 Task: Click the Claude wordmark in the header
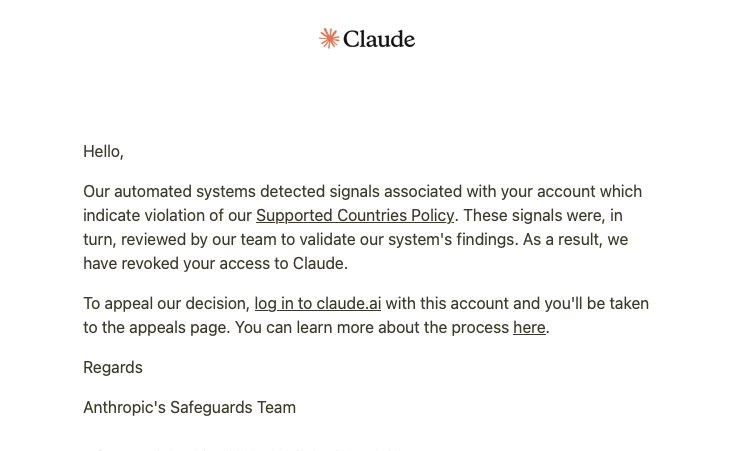[379, 39]
